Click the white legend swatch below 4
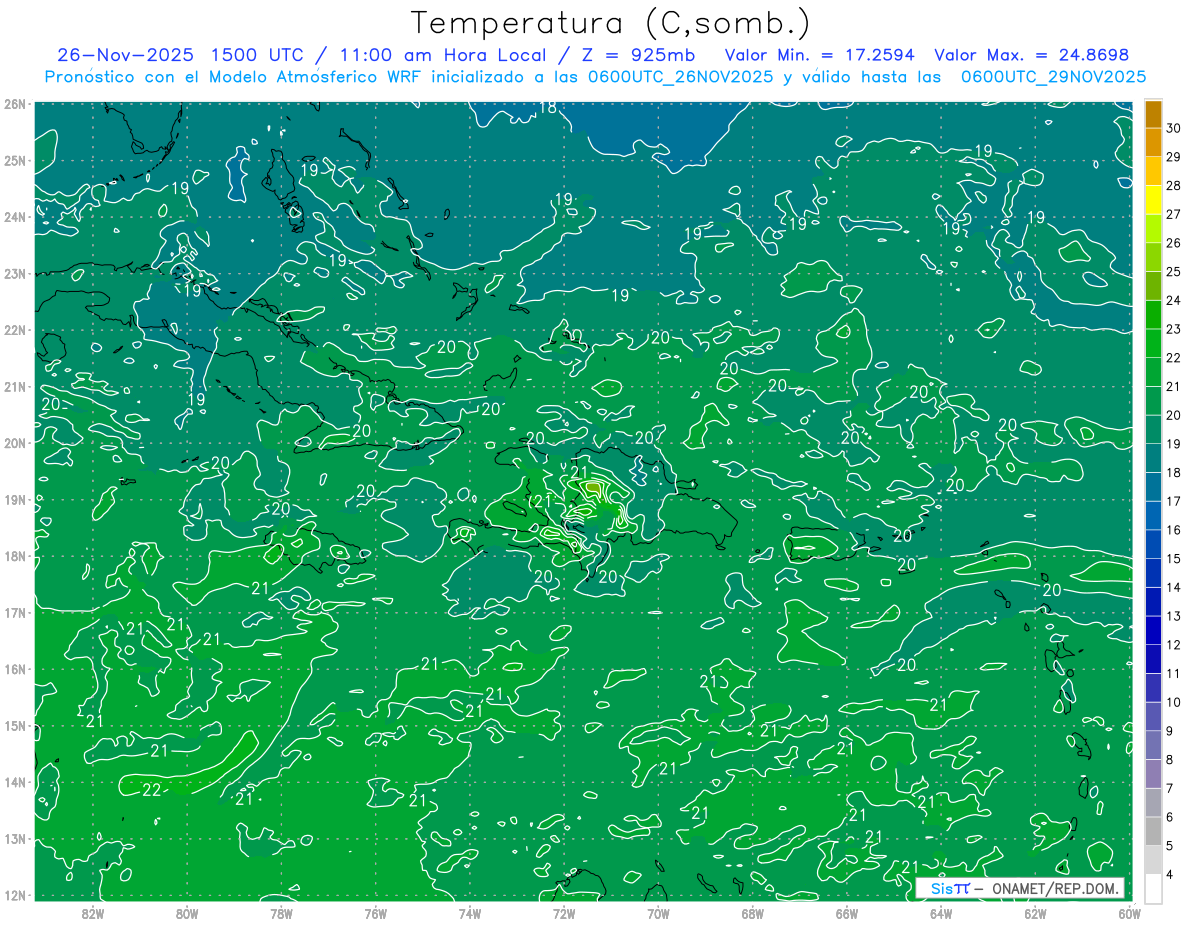This screenshot has width=1200, height=927. 1153,888
